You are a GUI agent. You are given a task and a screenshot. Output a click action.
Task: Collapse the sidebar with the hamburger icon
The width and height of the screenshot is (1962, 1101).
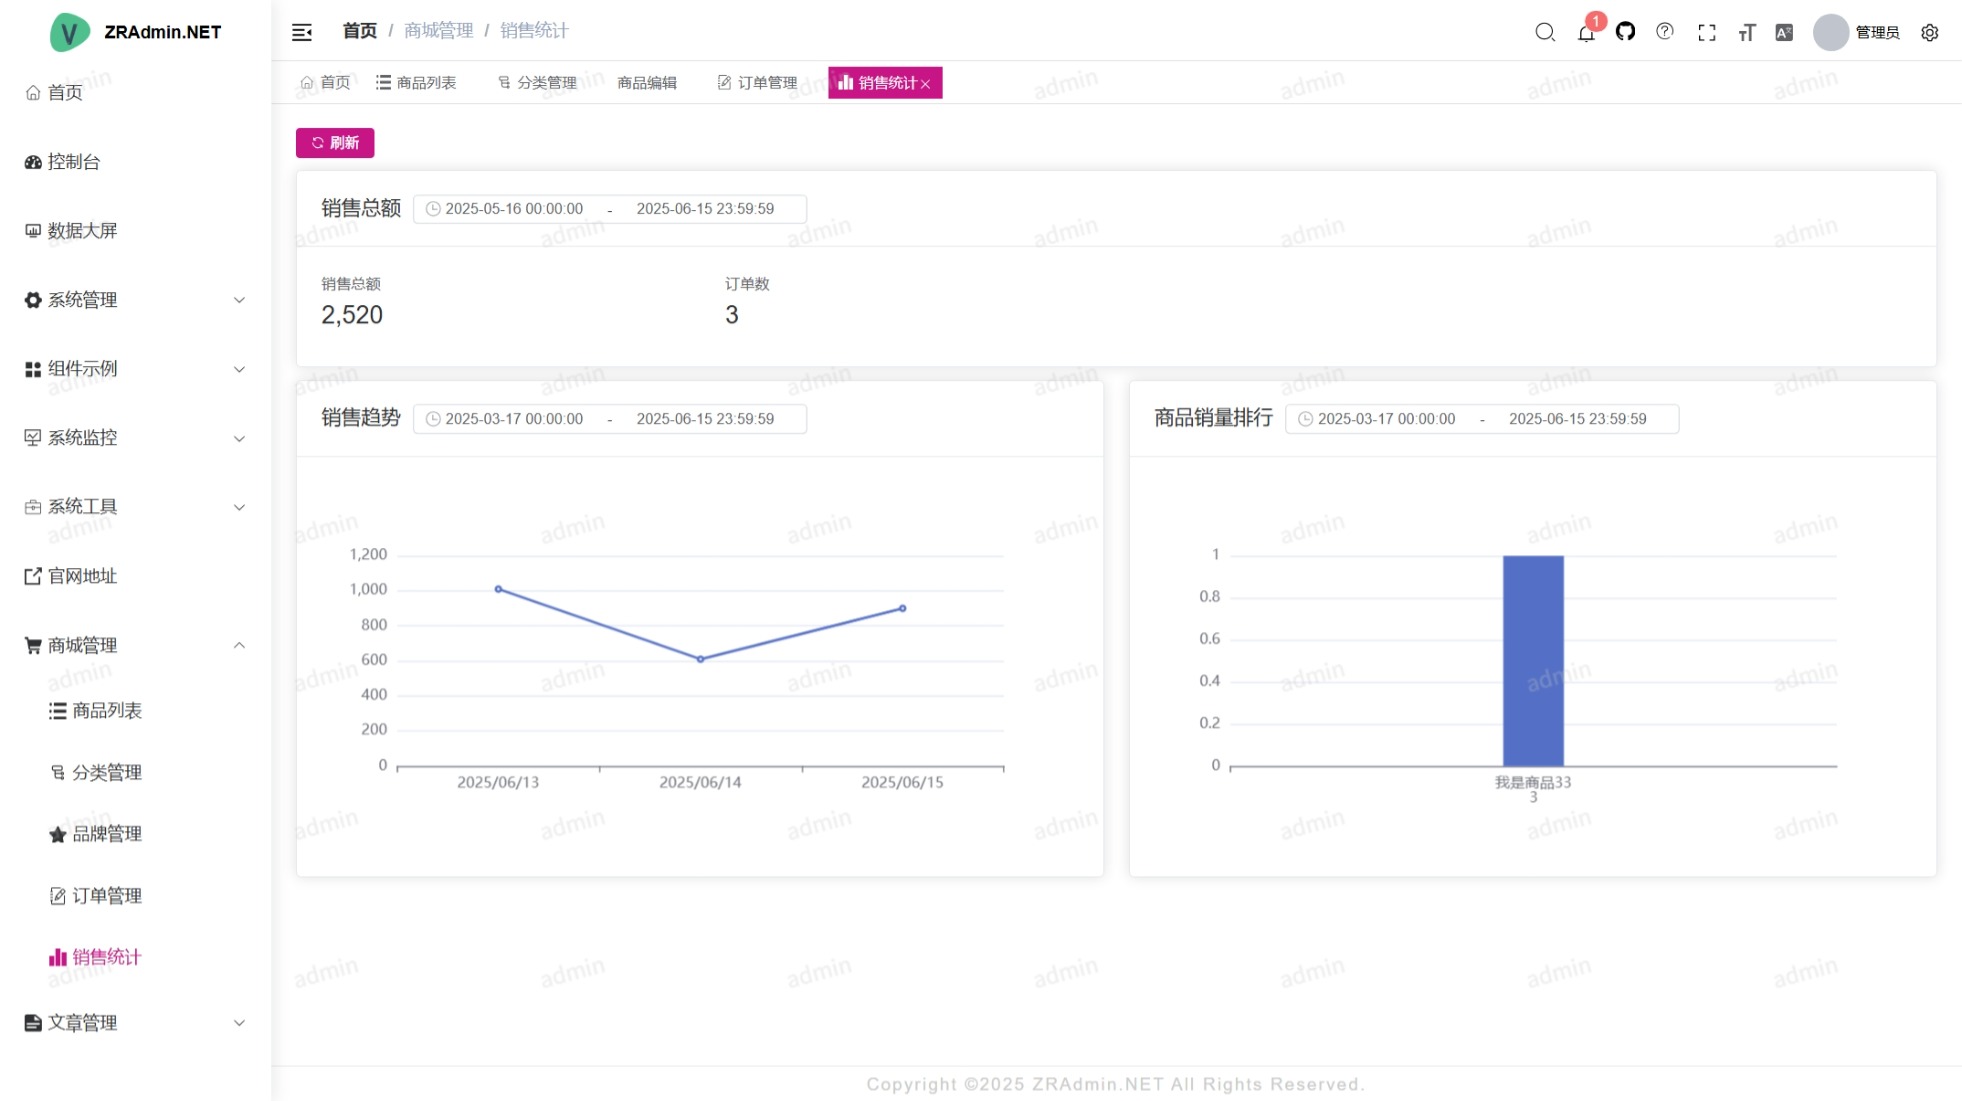pos(302,32)
